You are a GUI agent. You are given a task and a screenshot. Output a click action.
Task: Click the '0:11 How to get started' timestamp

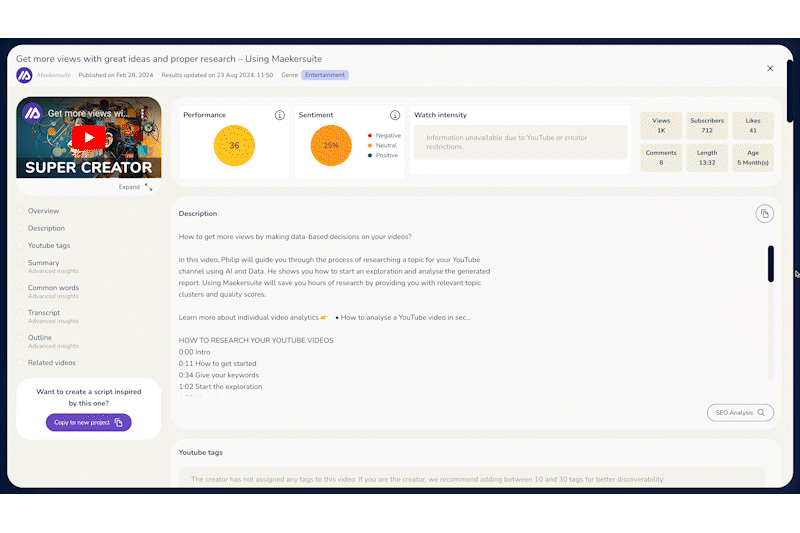coord(217,364)
